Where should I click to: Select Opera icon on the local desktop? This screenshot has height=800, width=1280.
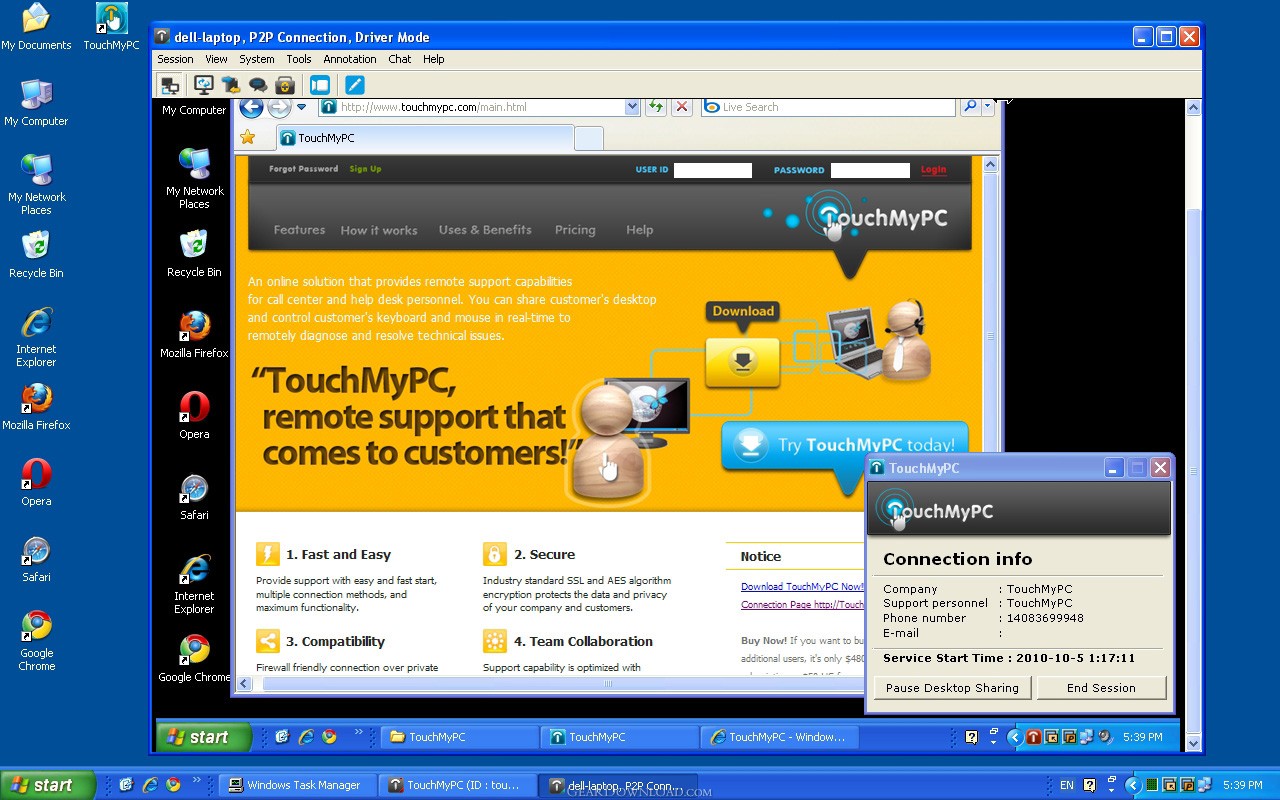(x=36, y=483)
